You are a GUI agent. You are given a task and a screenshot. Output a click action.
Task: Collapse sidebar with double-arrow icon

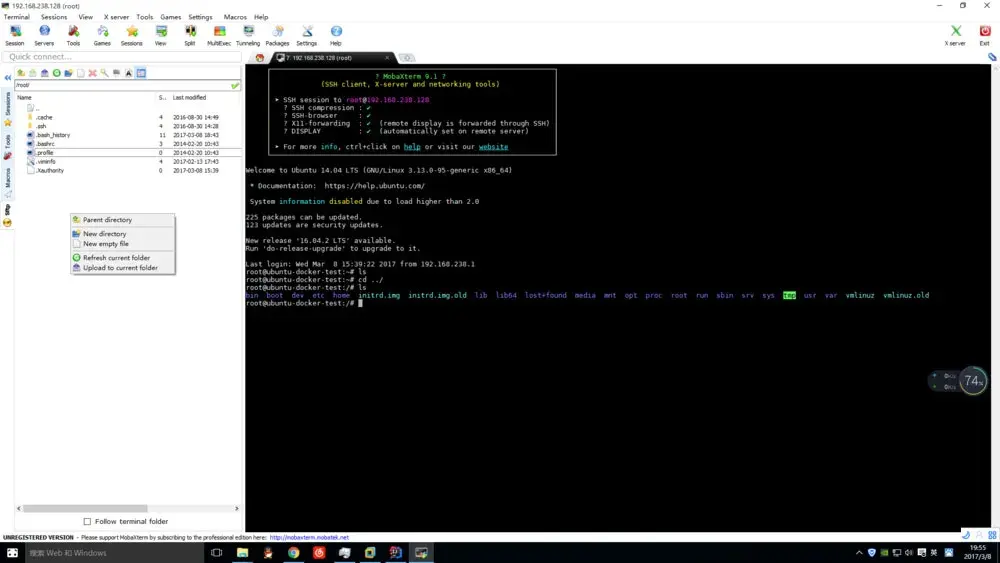point(8,78)
